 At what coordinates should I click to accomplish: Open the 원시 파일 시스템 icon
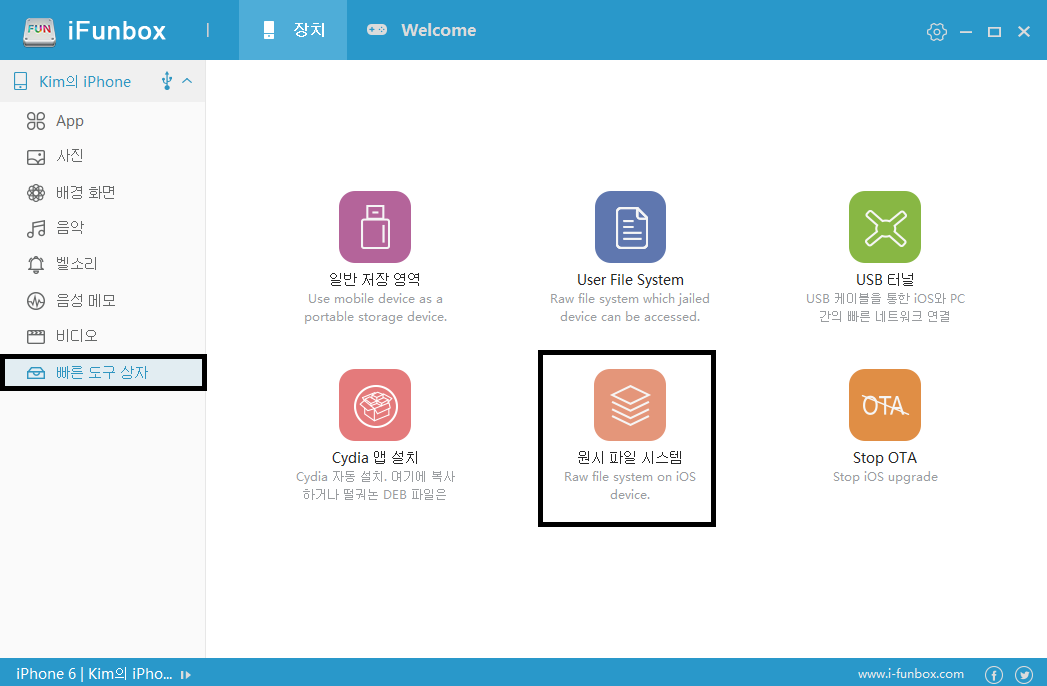[x=630, y=405]
